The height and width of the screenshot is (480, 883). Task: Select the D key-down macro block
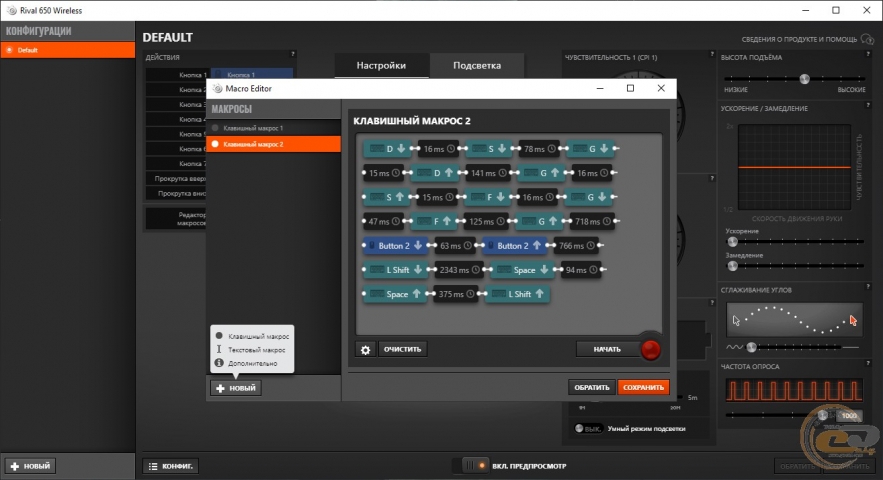tap(387, 149)
